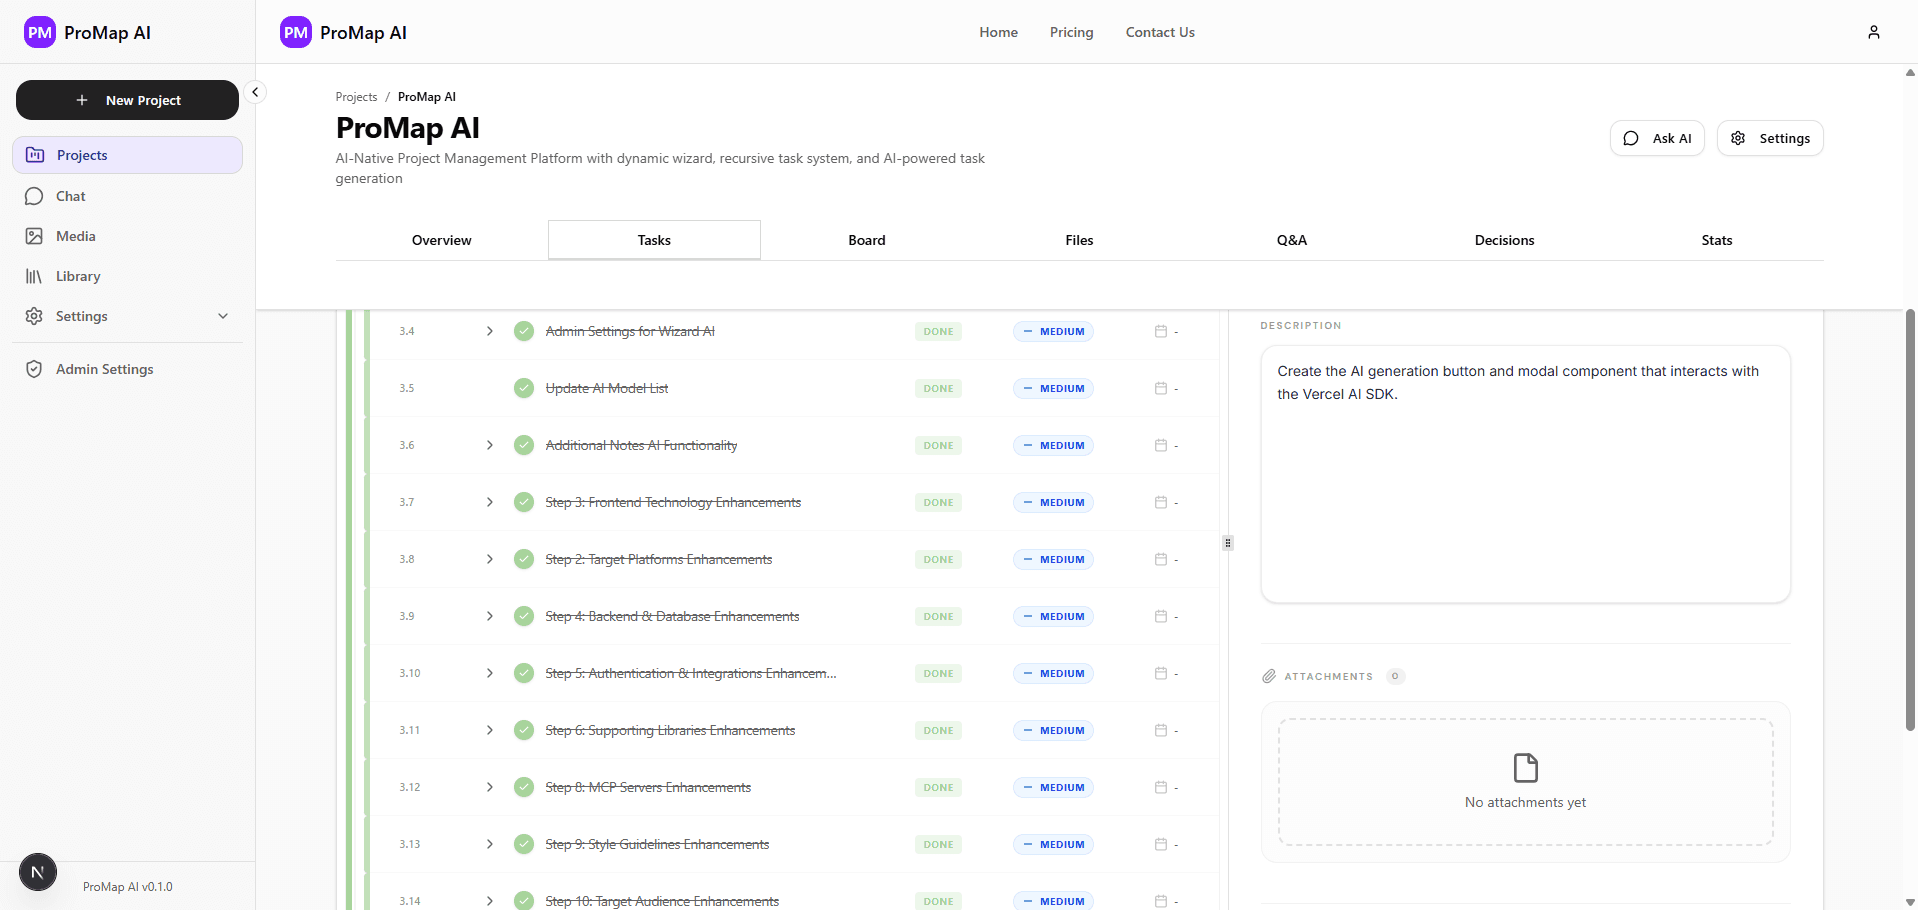Expand Step 3: Frontend Technology Enhancements row
Screen dimensions: 1918x910
tap(489, 502)
